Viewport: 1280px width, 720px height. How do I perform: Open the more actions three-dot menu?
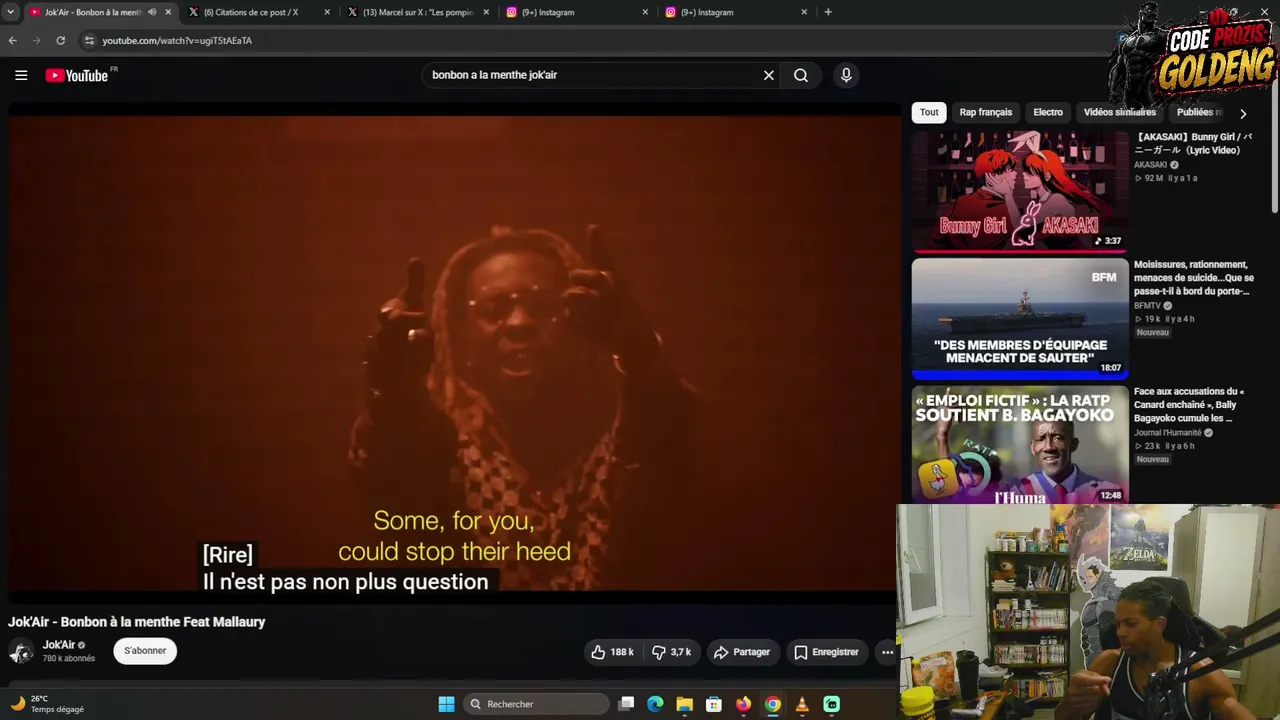click(887, 652)
